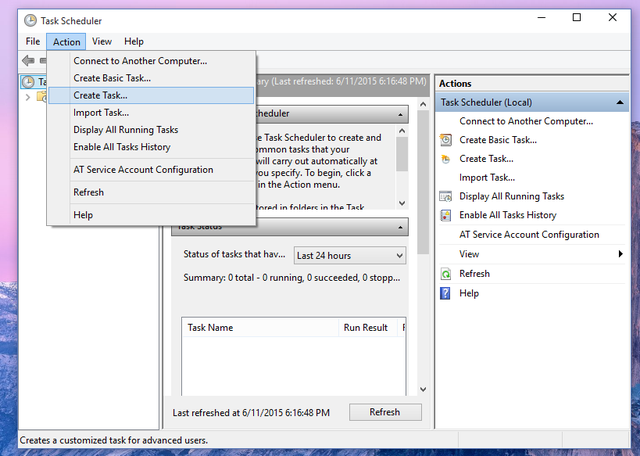Click the Display All Running Tasks icon

point(446,197)
